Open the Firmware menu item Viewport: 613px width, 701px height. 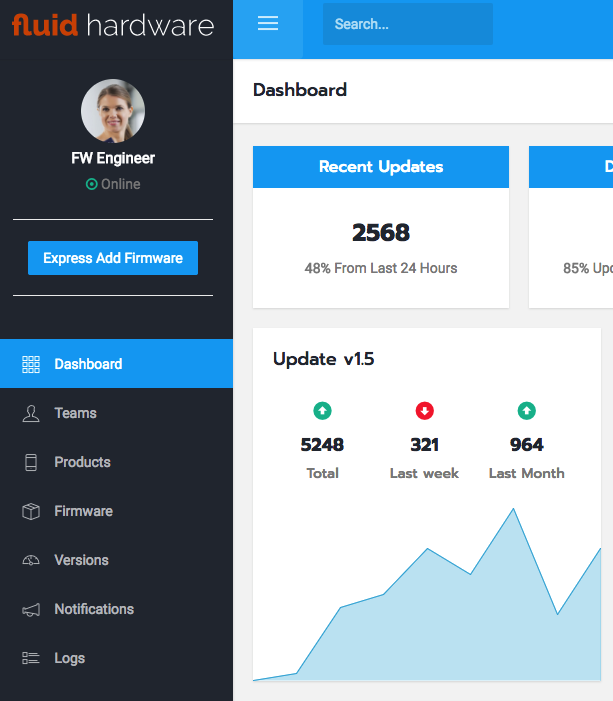(x=83, y=511)
